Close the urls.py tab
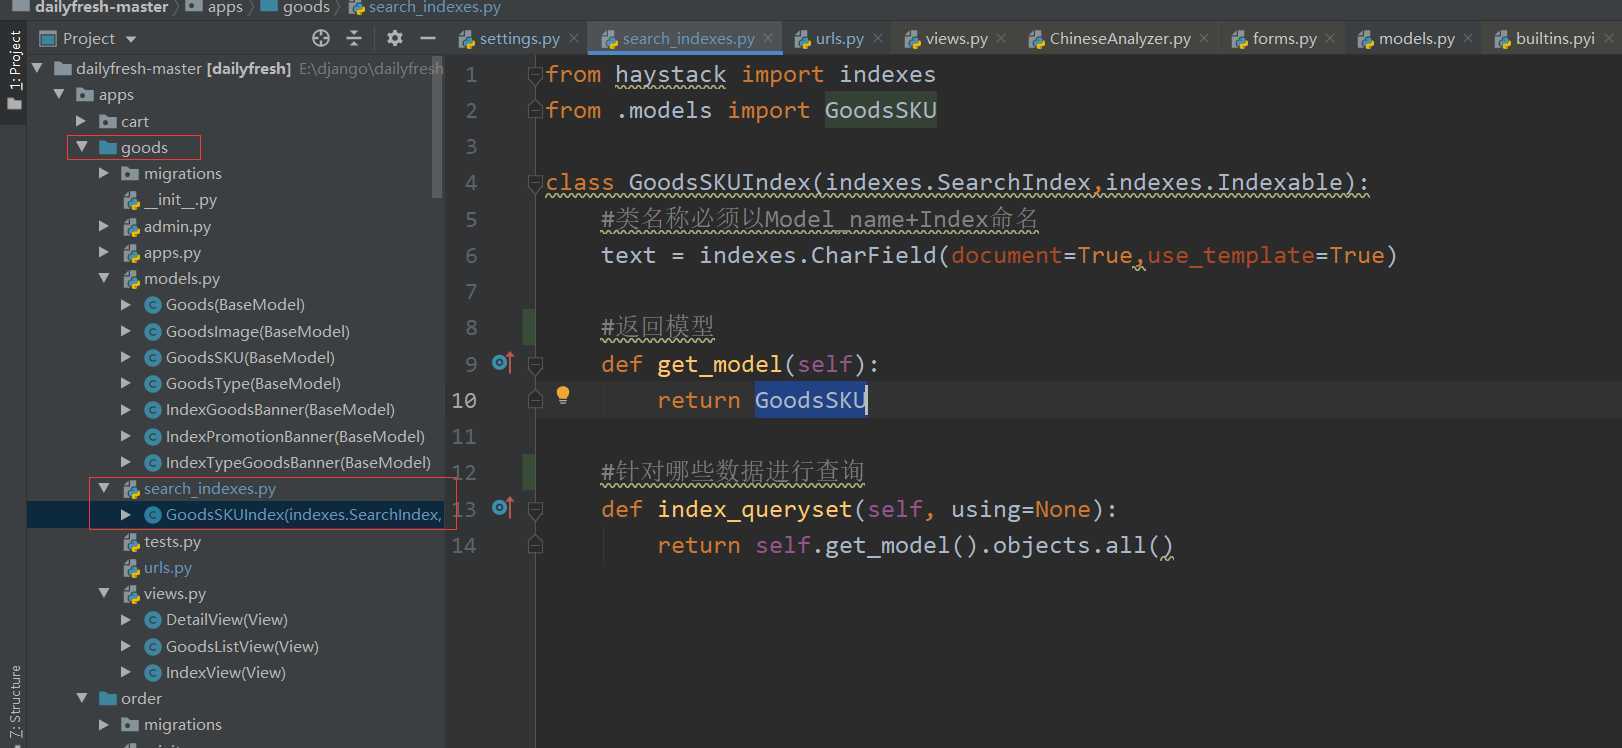This screenshot has height=748, width=1622. click(878, 38)
